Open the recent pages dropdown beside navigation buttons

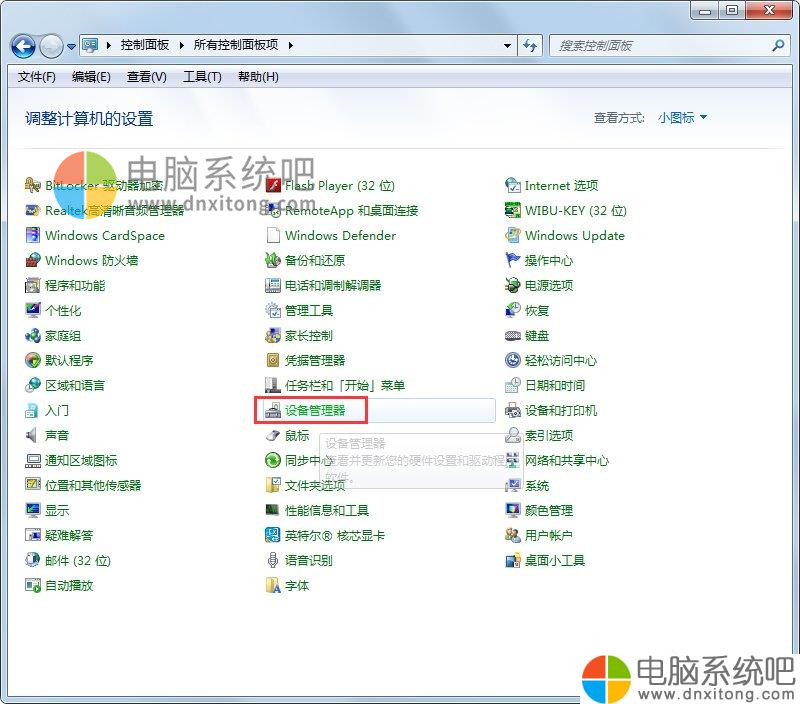[x=71, y=46]
